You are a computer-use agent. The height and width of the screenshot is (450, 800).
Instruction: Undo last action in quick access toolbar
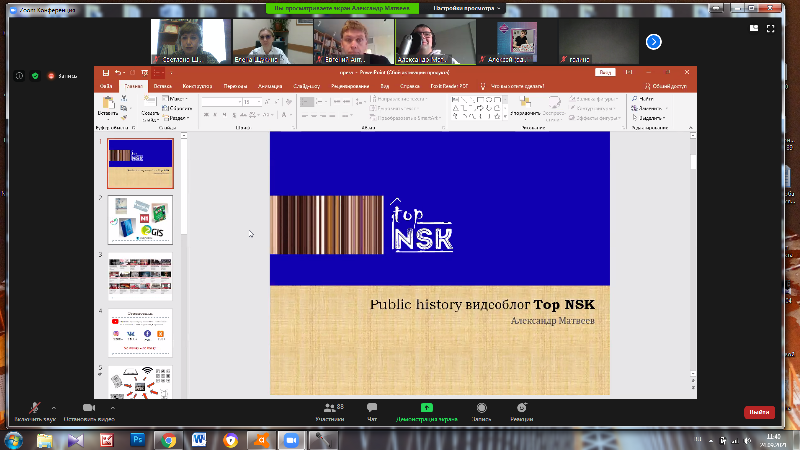tap(118, 73)
